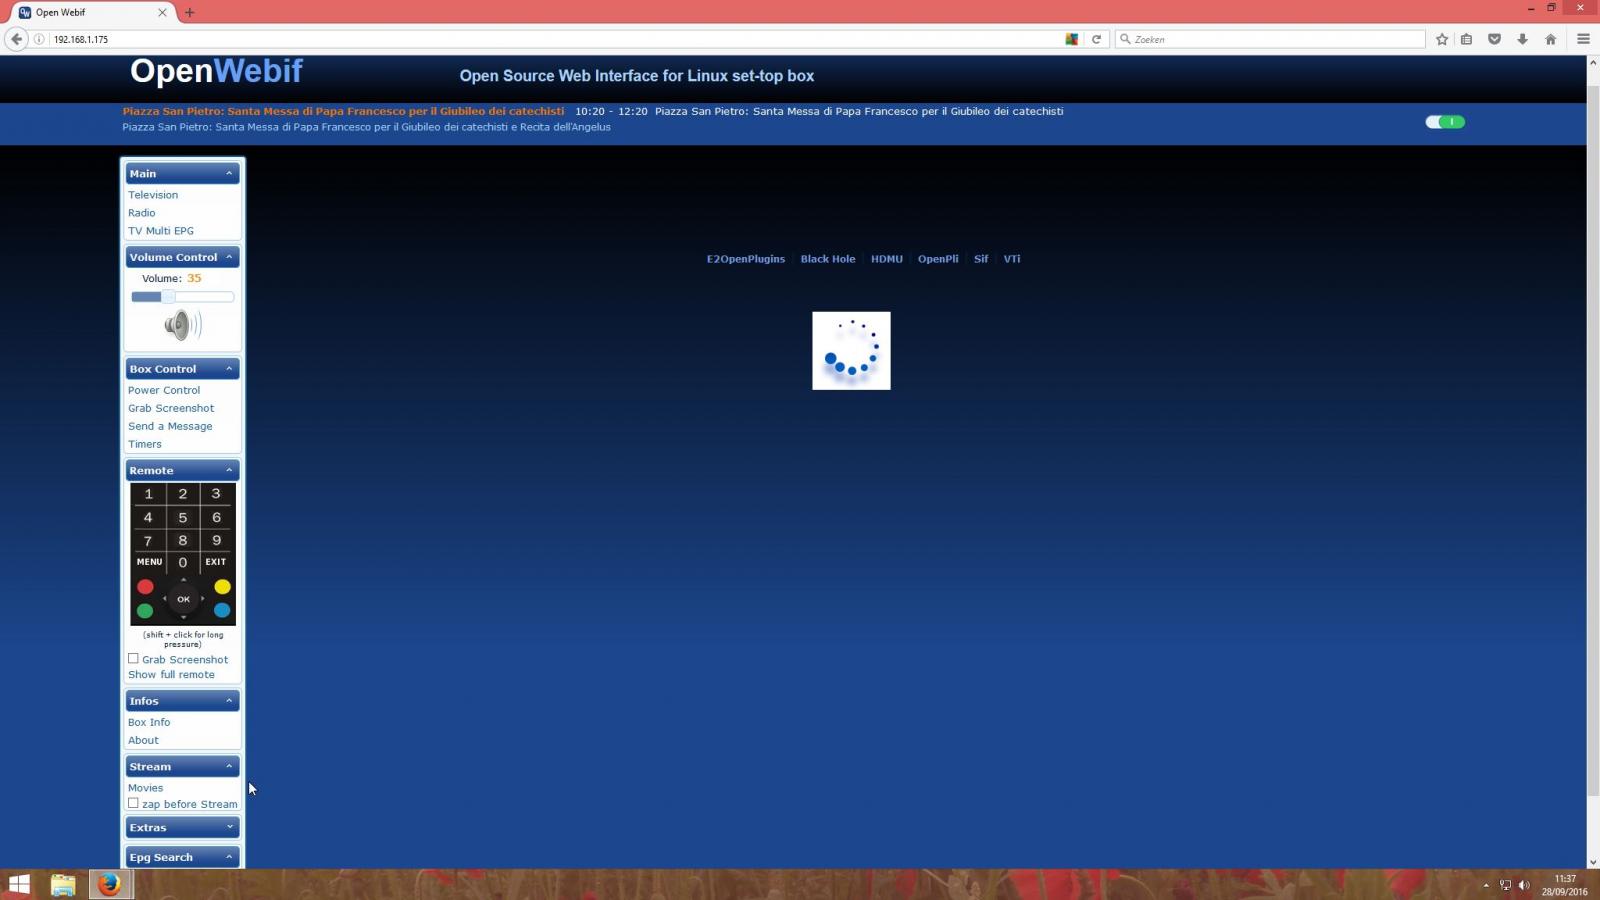The width and height of the screenshot is (1600, 900).
Task: Open Send a Message
Action: (x=170, y=427)
